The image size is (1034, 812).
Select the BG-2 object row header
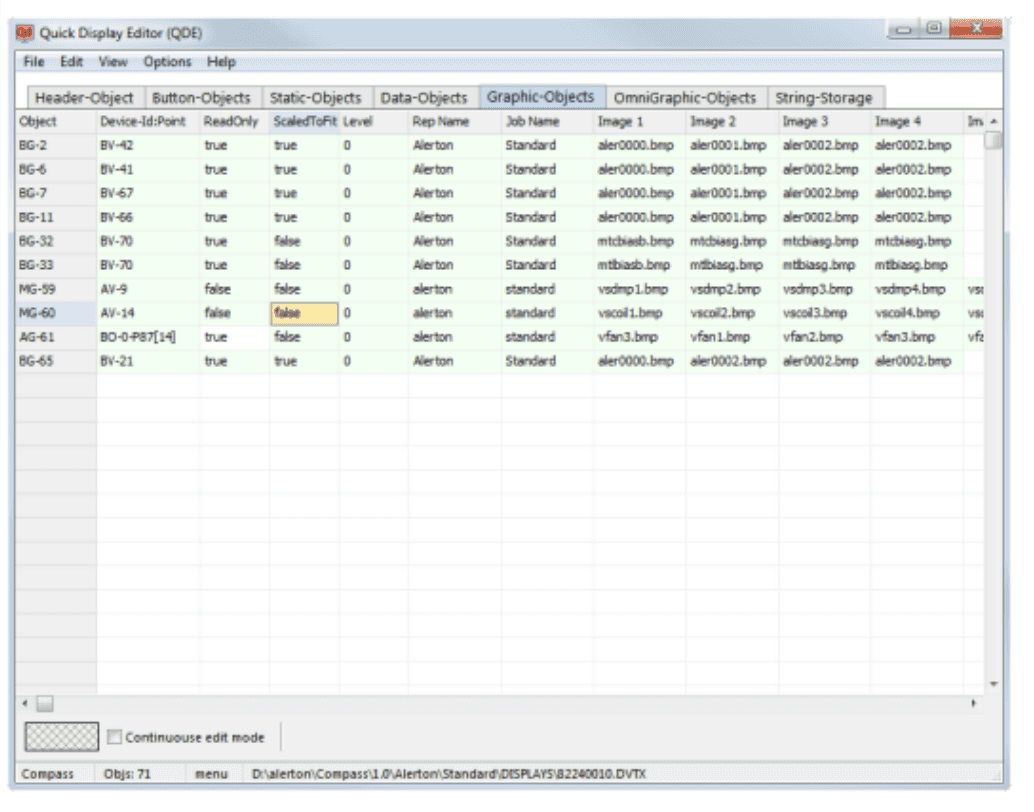[x=56, y=145]
